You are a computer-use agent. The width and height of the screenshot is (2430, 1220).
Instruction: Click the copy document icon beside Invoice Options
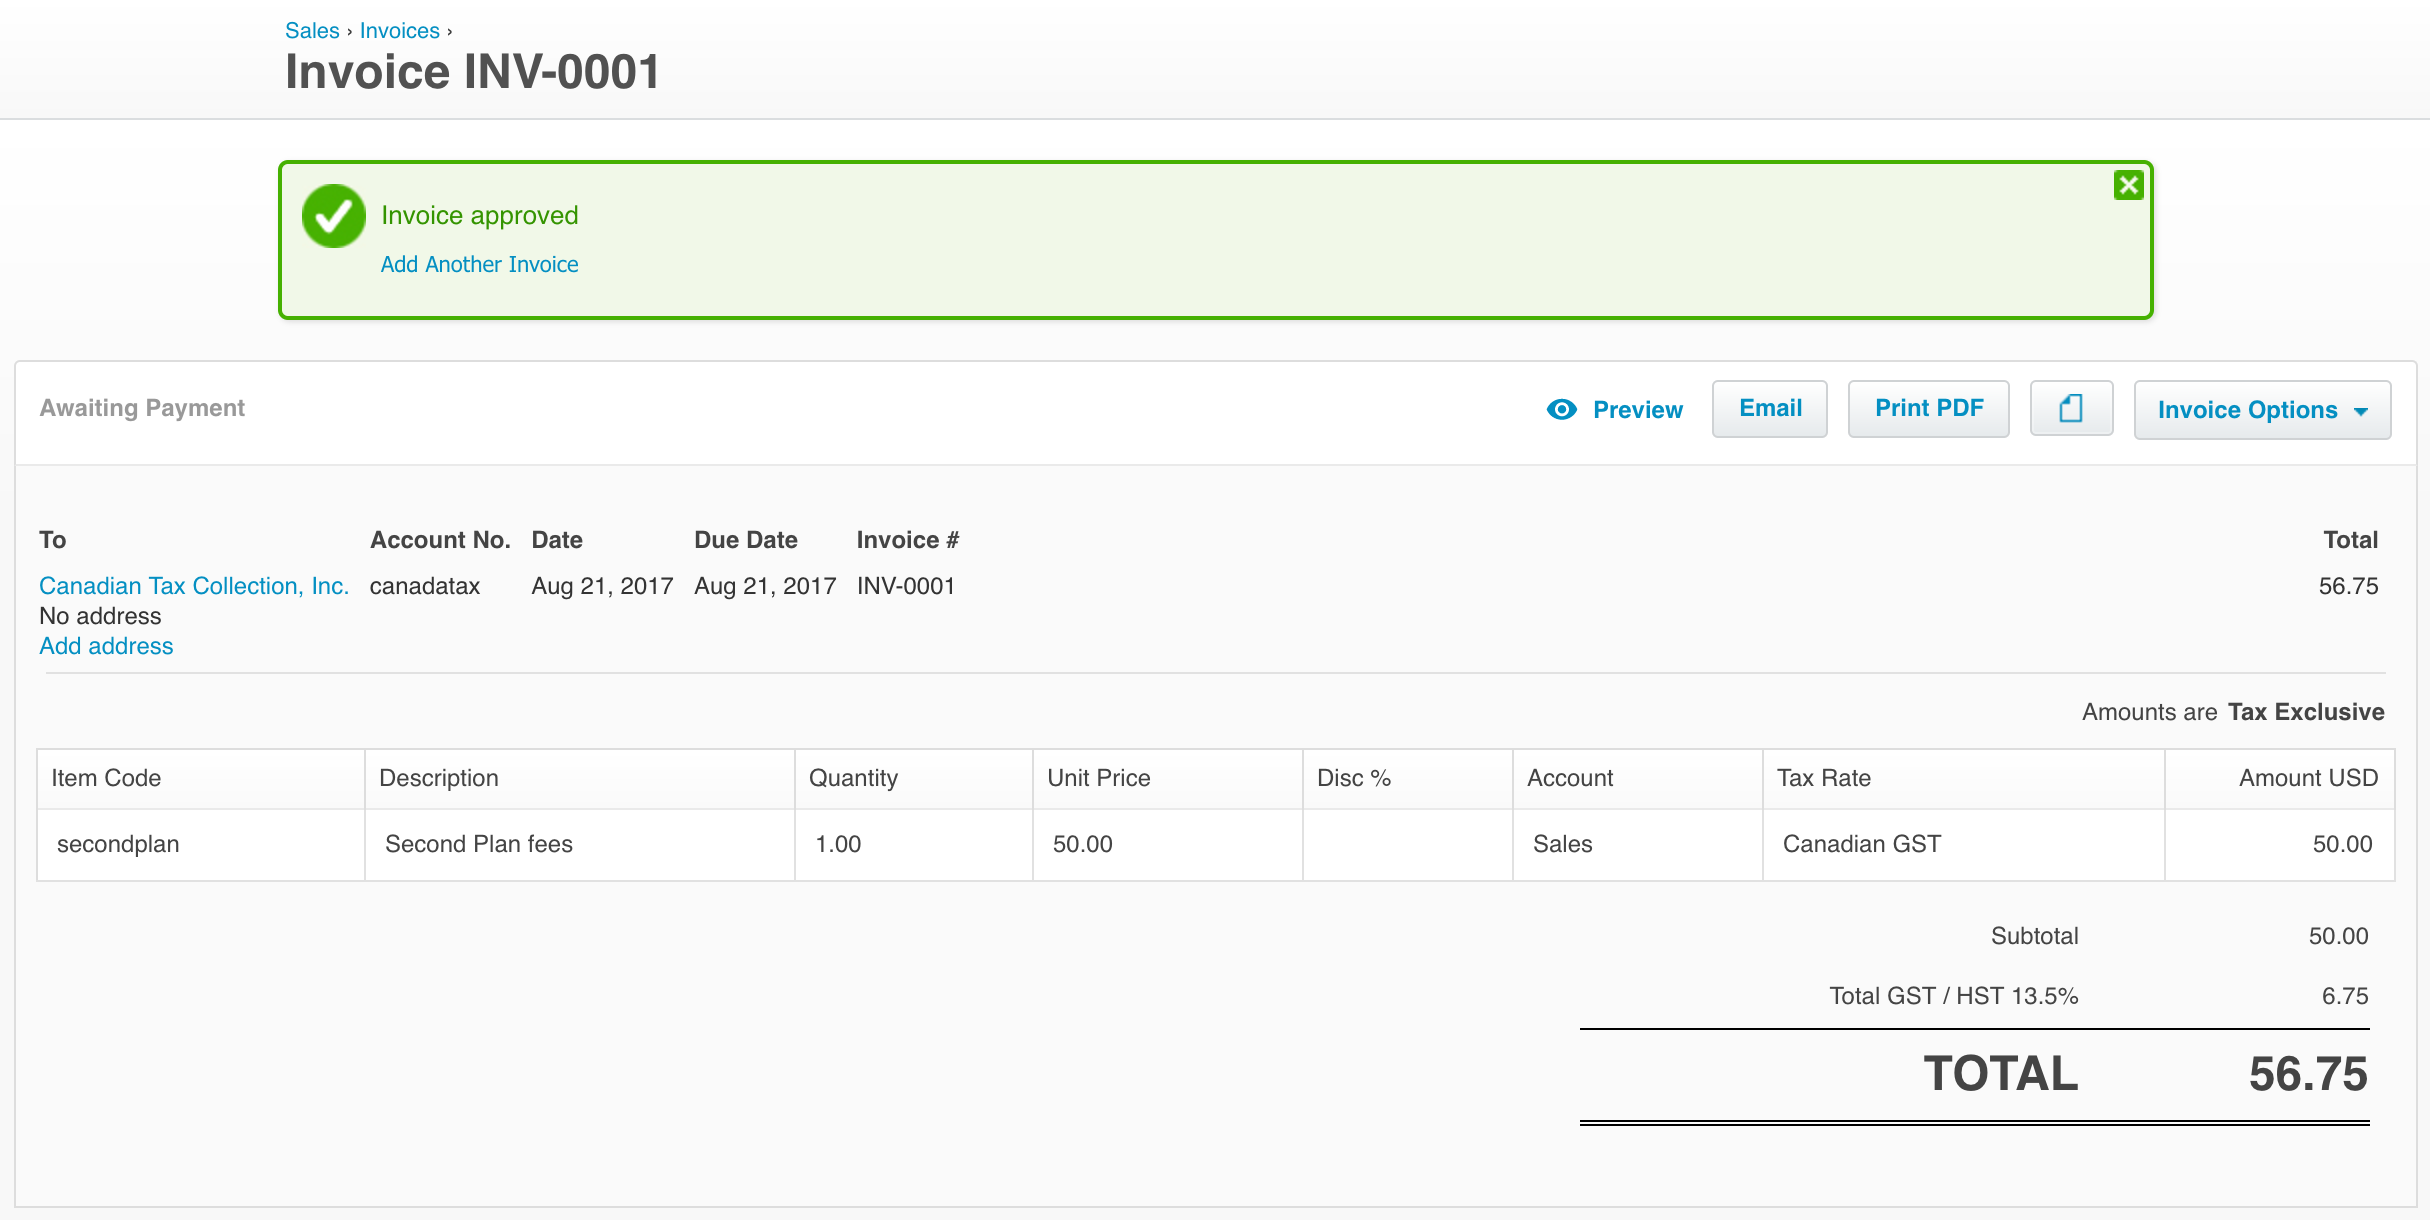[2071, 408]
